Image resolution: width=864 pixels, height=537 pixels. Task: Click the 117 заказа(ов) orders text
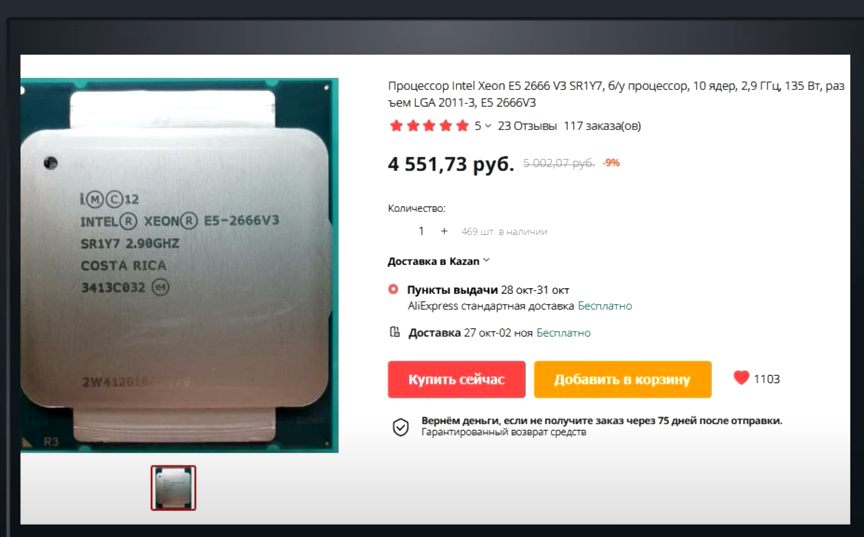(602, 126)
